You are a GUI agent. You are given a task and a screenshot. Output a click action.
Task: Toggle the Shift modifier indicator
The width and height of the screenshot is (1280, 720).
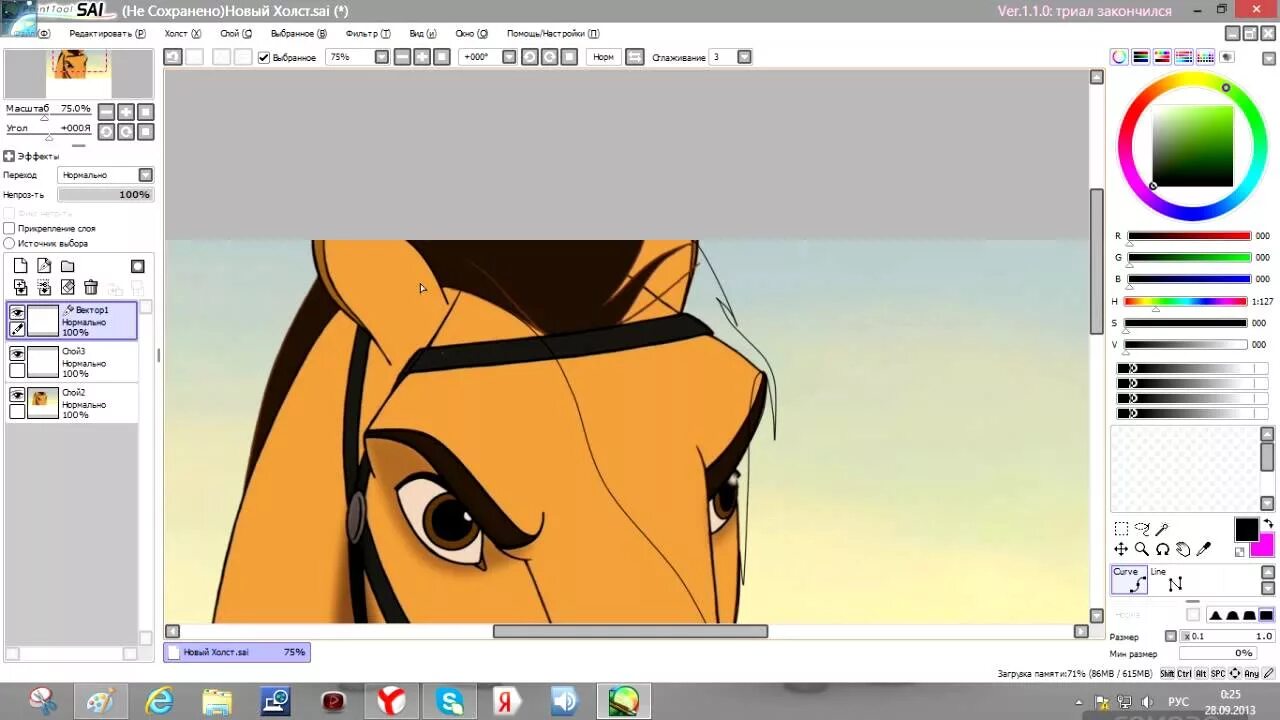click(1167, 674)
